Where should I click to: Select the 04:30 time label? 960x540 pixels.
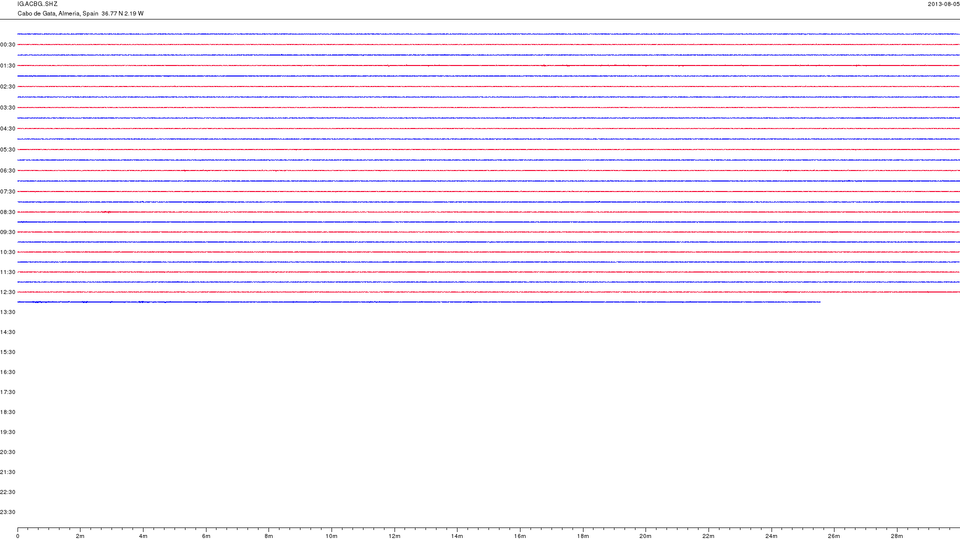click(x=7, y=129)
